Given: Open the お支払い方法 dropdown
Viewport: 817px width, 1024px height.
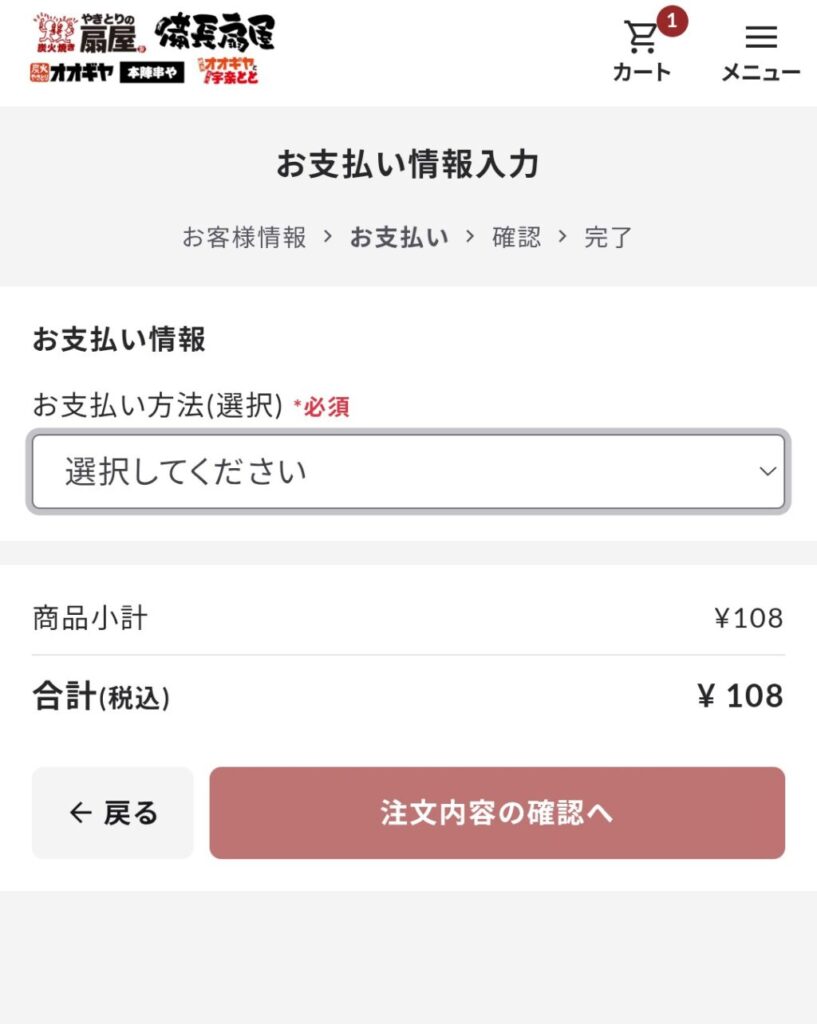Looking at the screenshot, I should point(408,472).
